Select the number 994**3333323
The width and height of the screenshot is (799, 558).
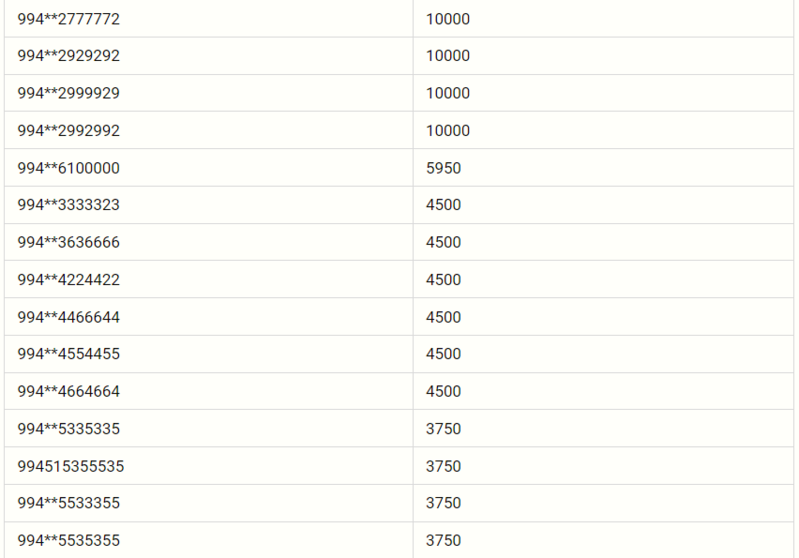point(68,205)
